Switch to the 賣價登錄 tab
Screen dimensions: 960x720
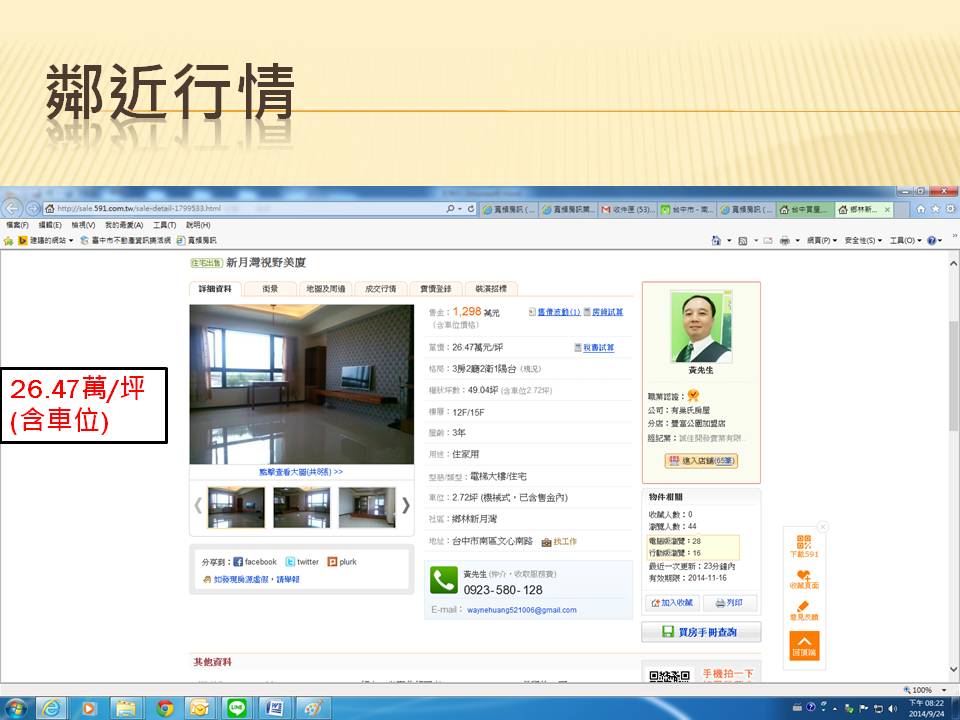tap(435, 288)
